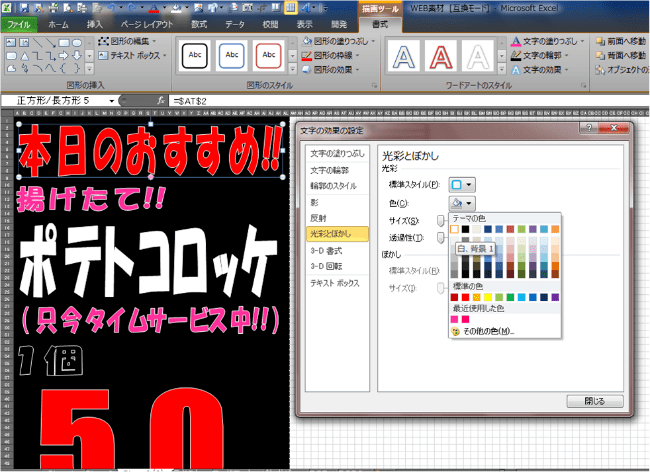Click the font color A icon in title bar
Viewport: 650px width, 472px height.
[153, 7]
